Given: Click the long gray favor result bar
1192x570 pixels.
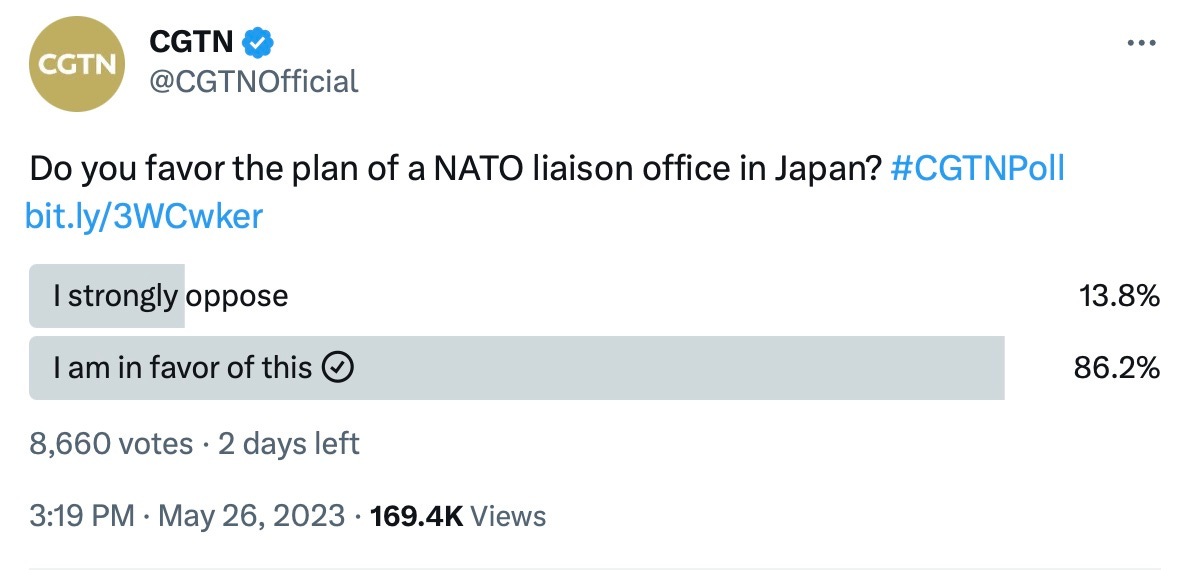Looking at the screenshot, I should tap(517, 368).
